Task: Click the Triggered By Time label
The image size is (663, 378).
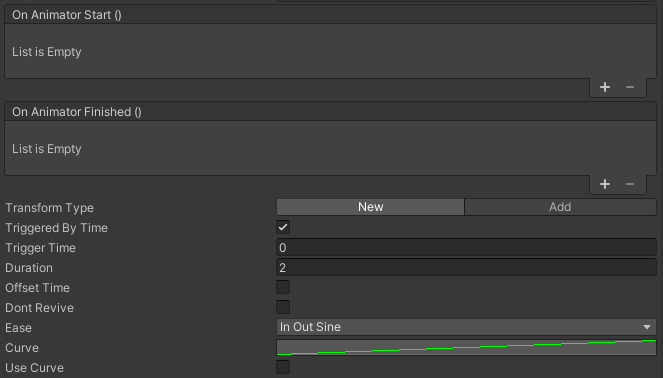Action: coord(56,228)
